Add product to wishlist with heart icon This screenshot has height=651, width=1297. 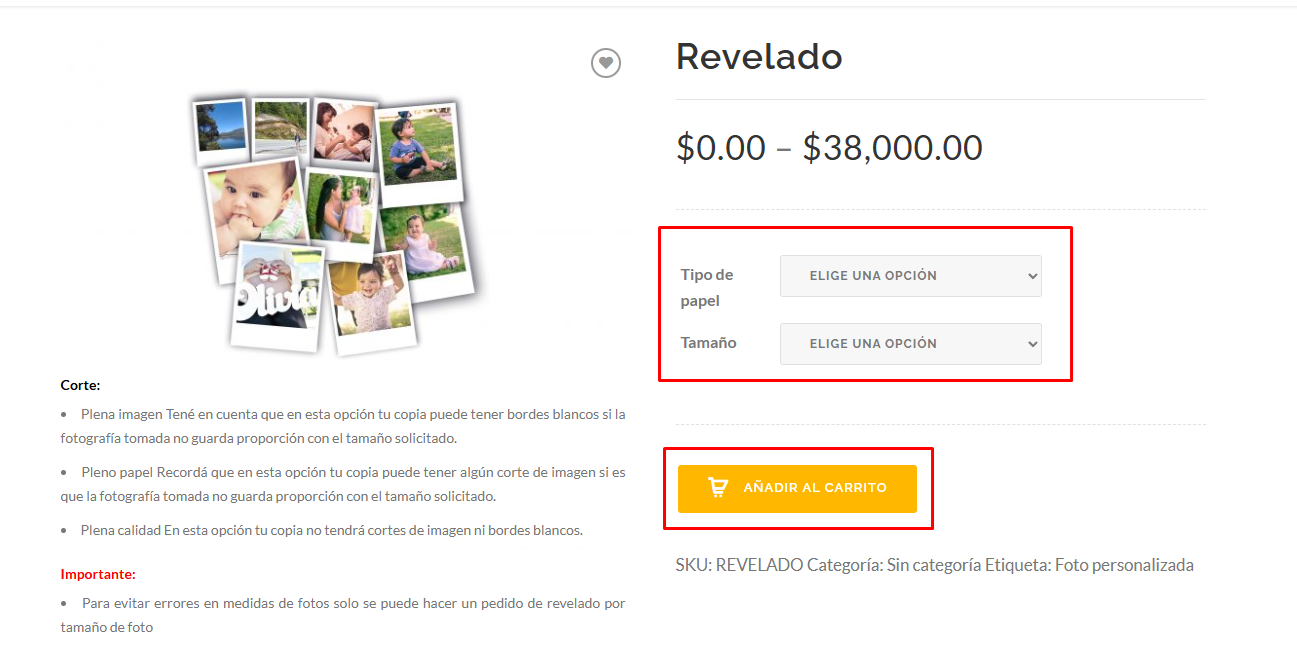(605, 63)
